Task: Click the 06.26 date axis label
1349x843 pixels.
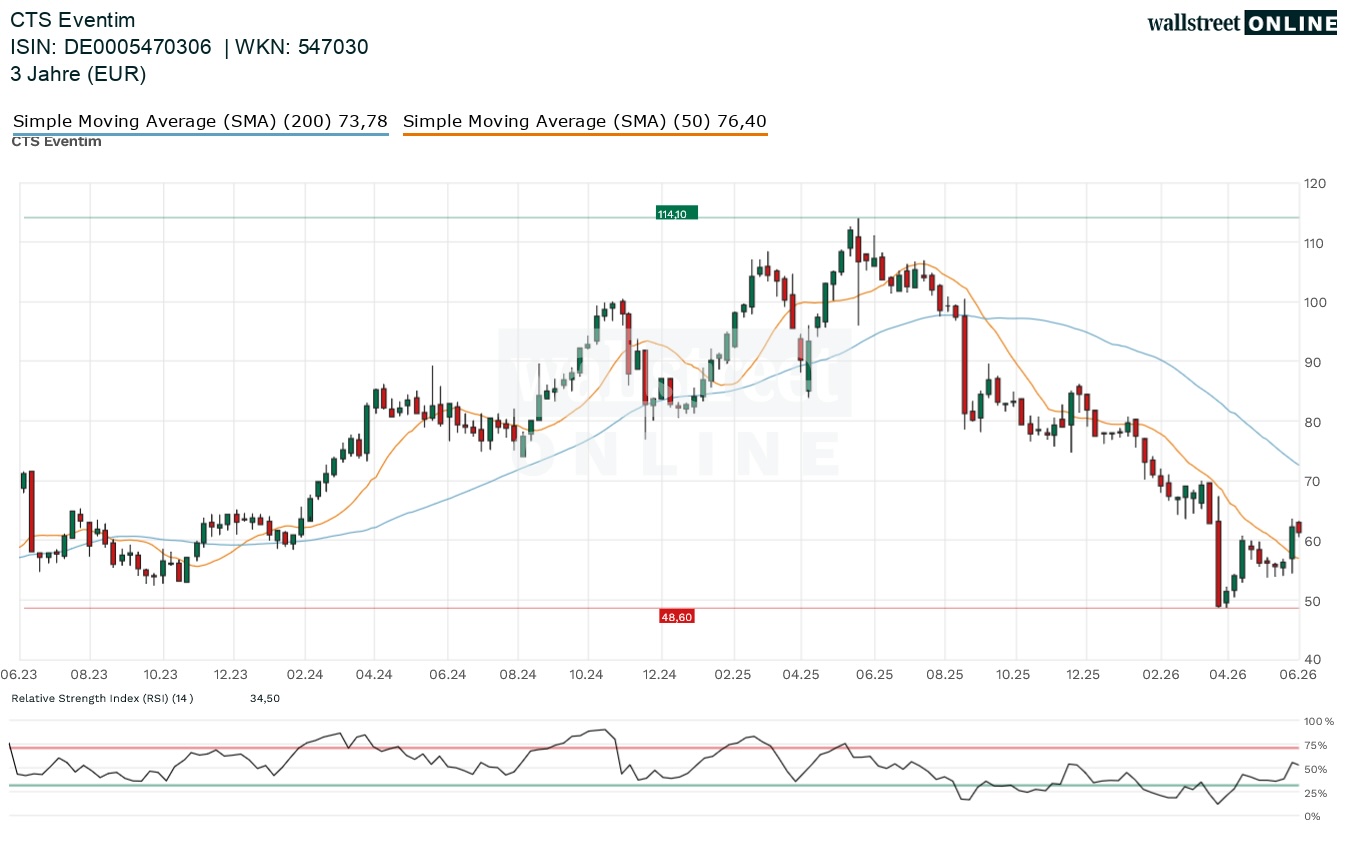Action: click(x=1297, y=675)
